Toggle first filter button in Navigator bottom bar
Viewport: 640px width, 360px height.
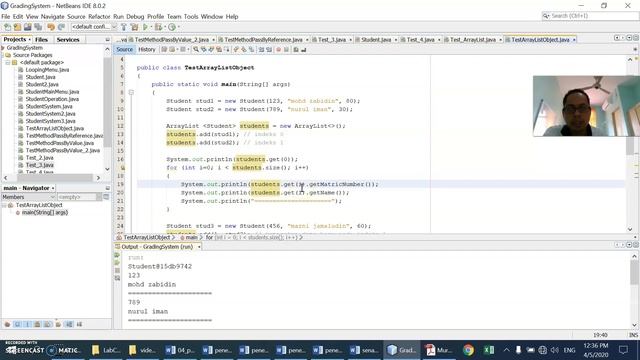pos(7,324)
